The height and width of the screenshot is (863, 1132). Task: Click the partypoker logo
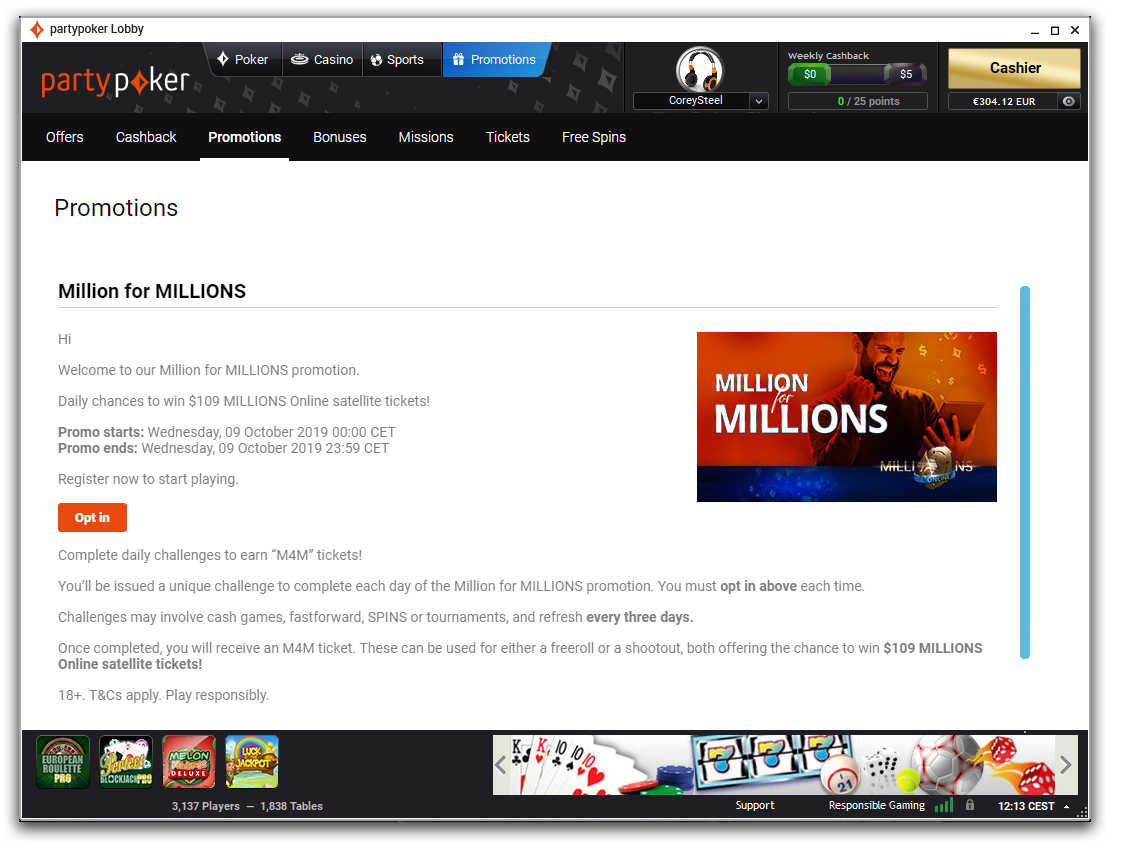click(115, 81)
